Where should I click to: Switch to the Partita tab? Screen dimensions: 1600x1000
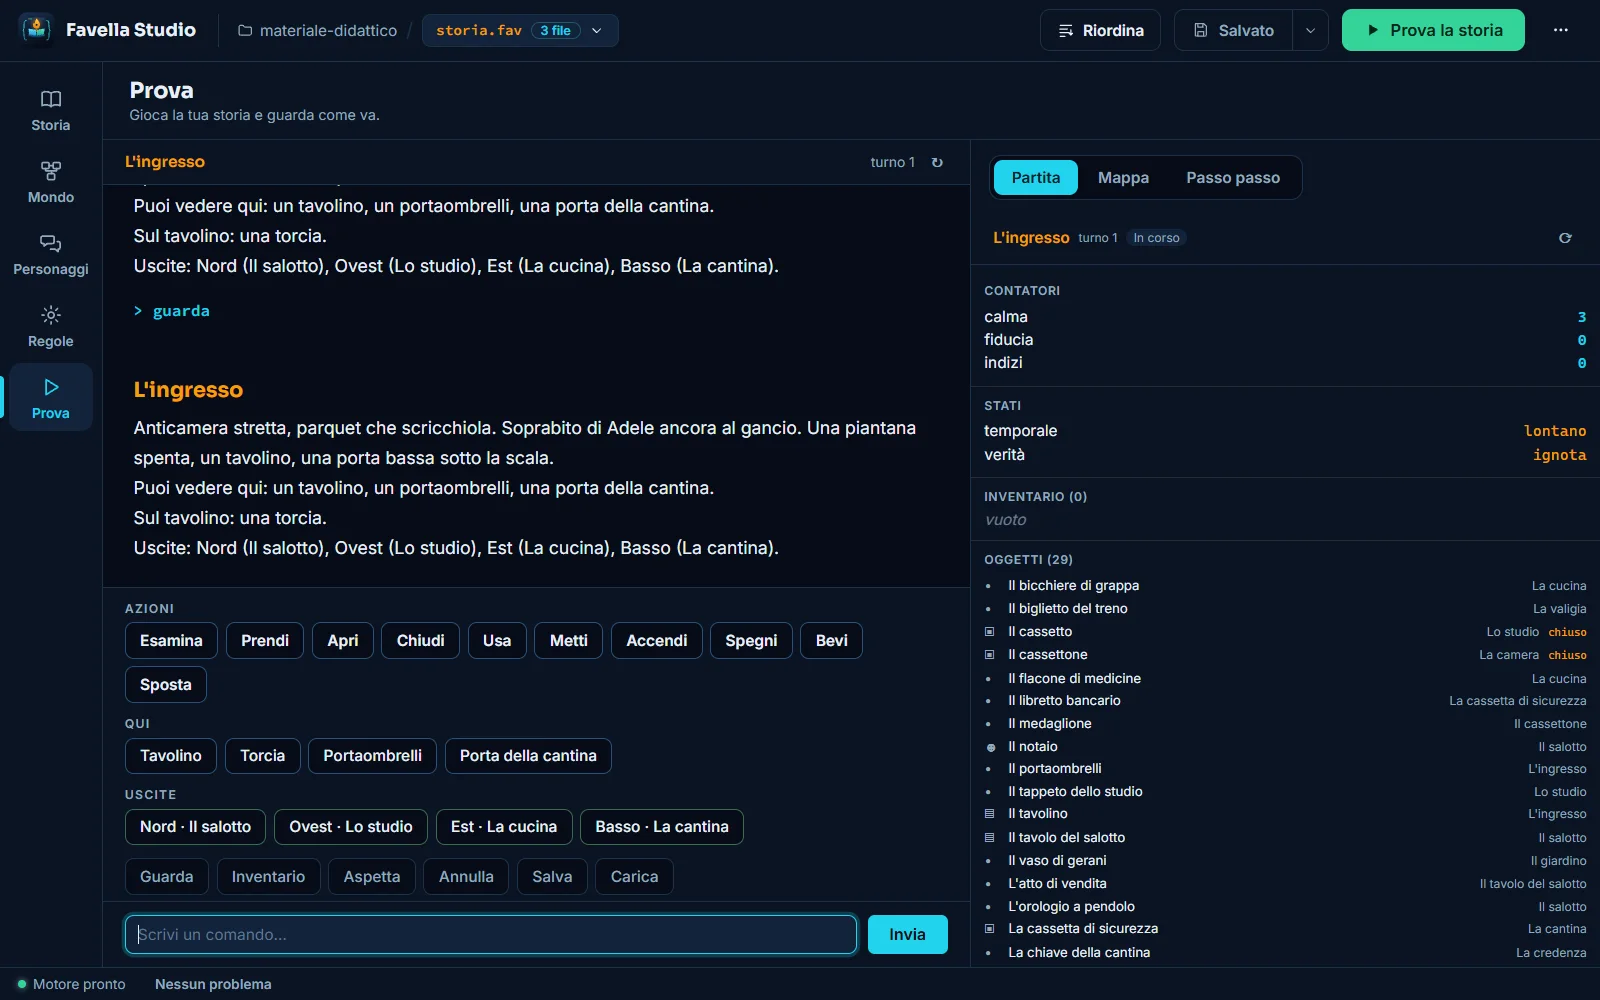[1035, 178]
